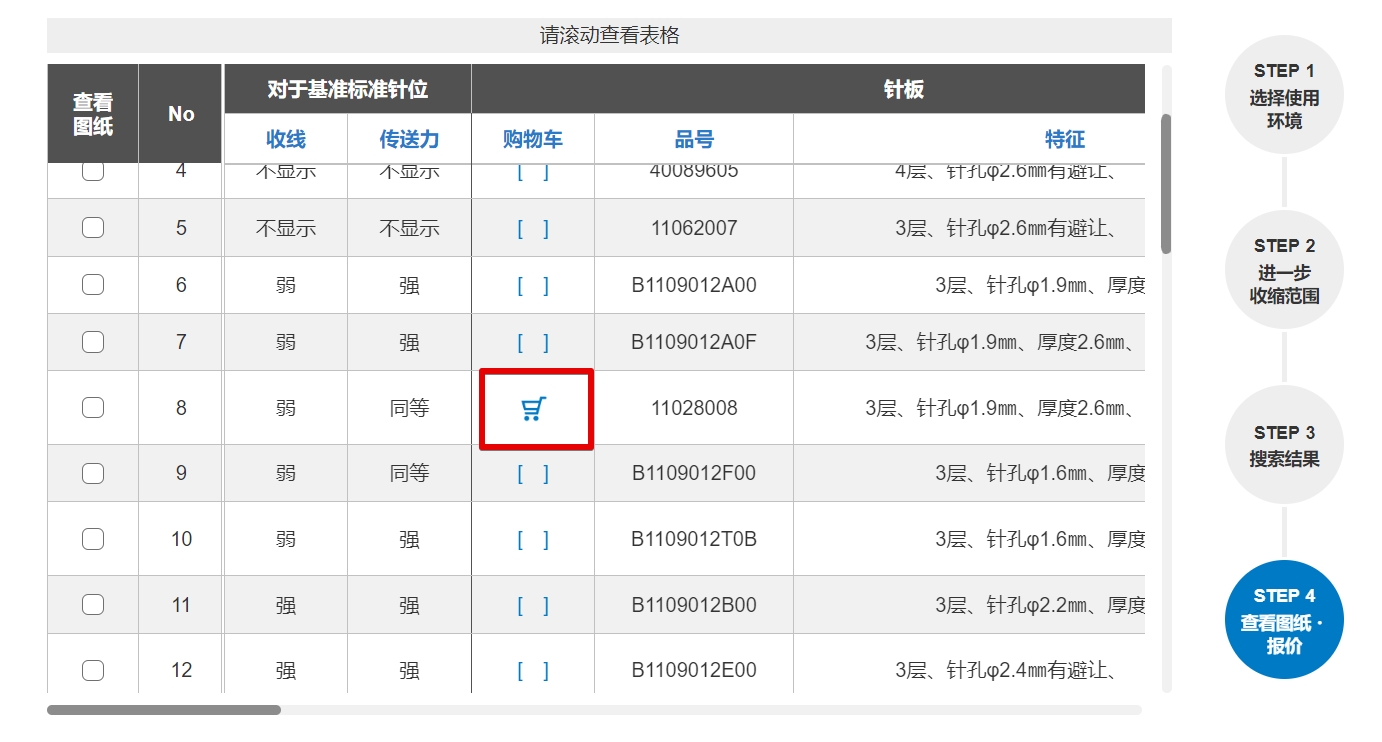
Task: Click the cart brackets for item B1109012T0B
Action: [x=533, y=540]
